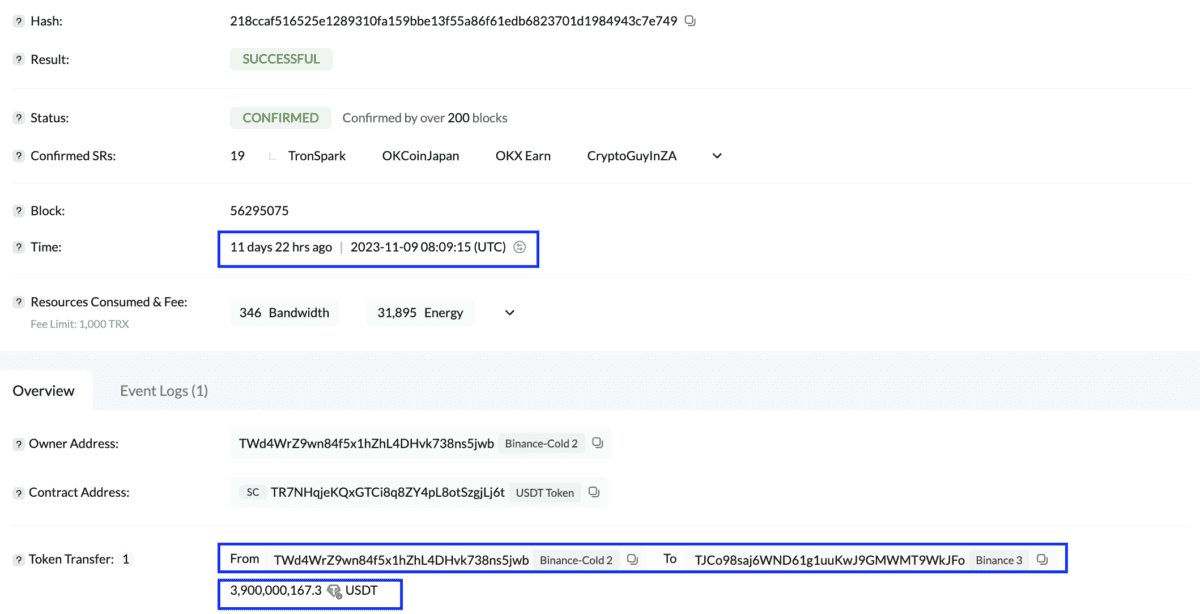Switch to Event Logs (1) tab
The image size is (1200, 614).
164,391
